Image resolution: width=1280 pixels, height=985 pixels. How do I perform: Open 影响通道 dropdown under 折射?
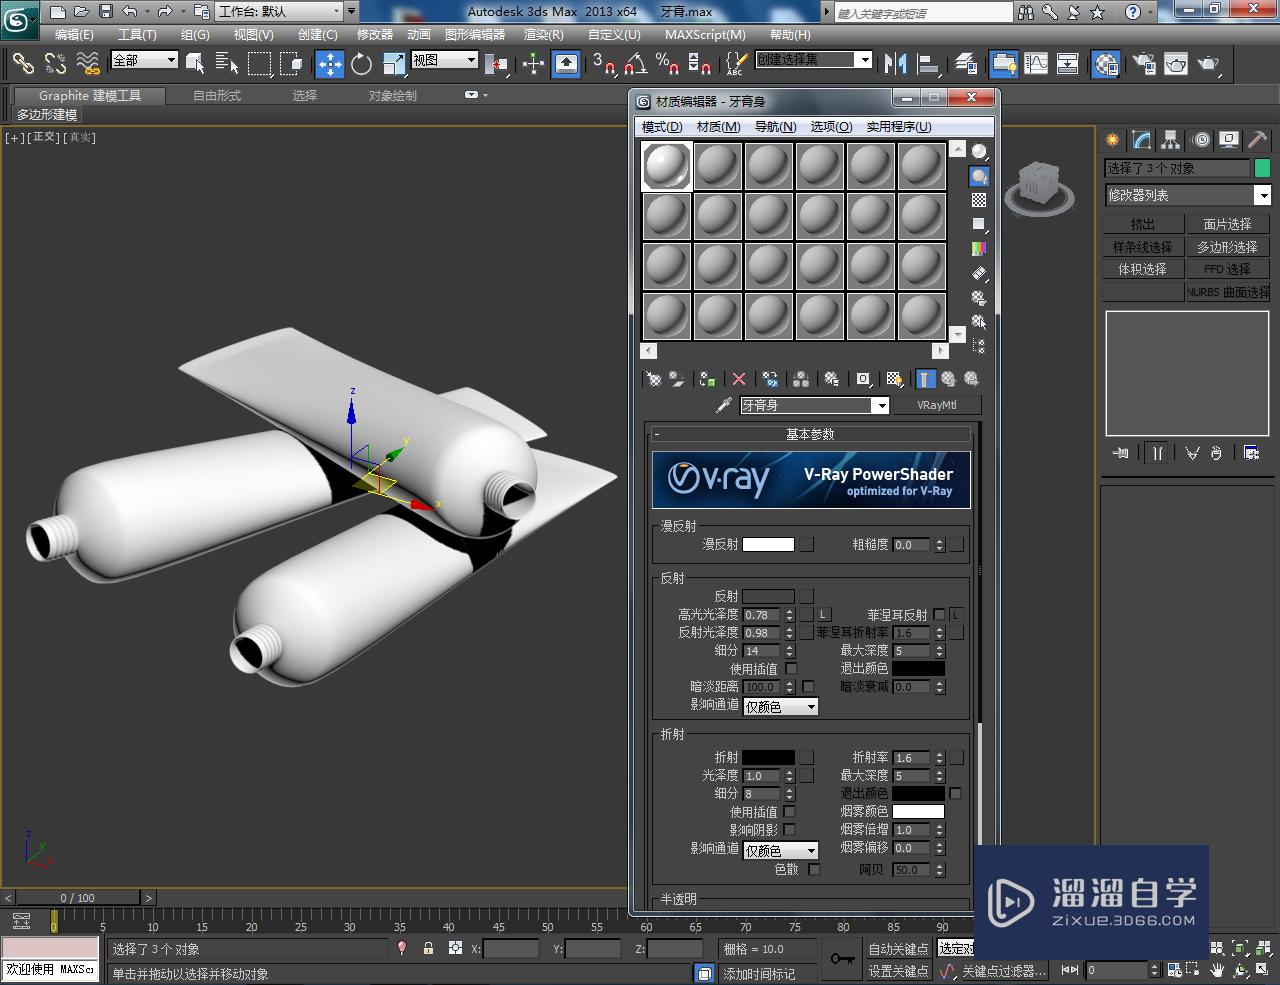[x=781, y=850]
